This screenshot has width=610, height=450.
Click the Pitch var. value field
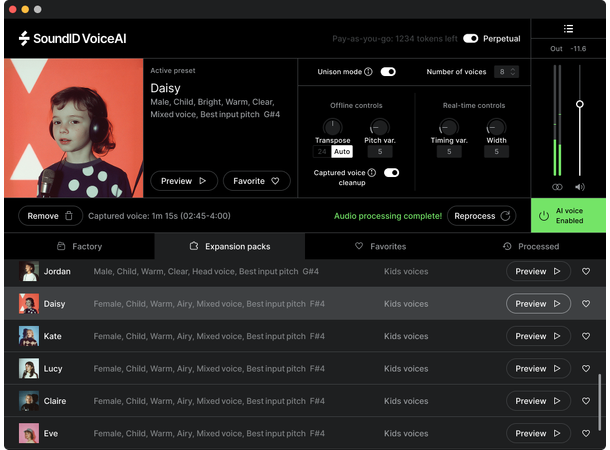[380, 151]
